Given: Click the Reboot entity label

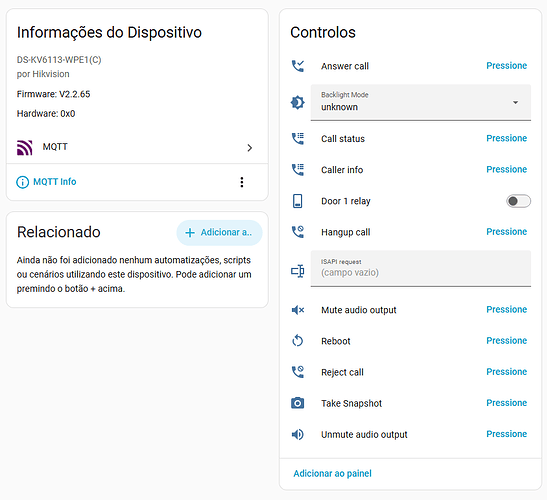Looking at the screenshot, I should [x=336, y=341].
